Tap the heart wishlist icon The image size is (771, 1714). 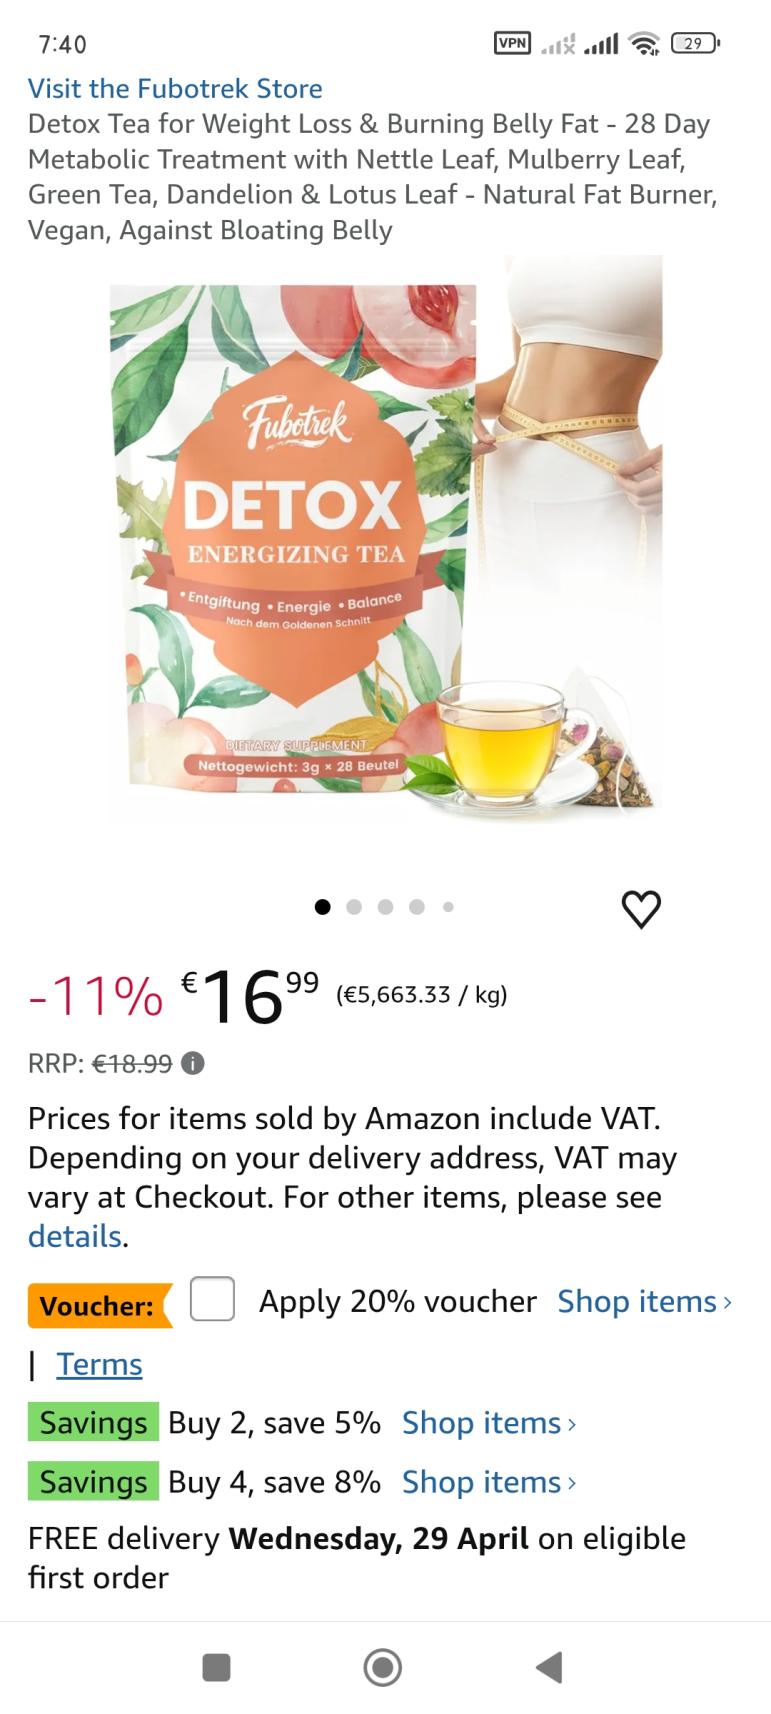tap(641, 908)
